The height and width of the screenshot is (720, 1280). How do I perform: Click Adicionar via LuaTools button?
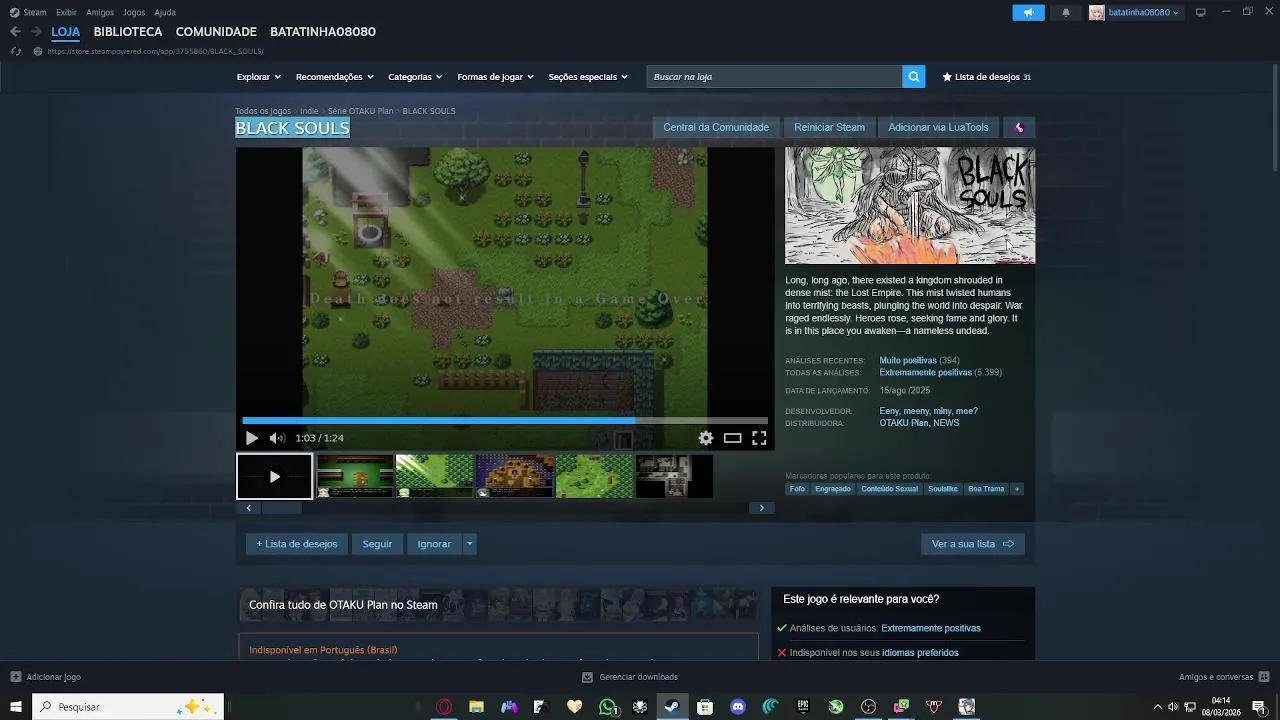[938, 127]
